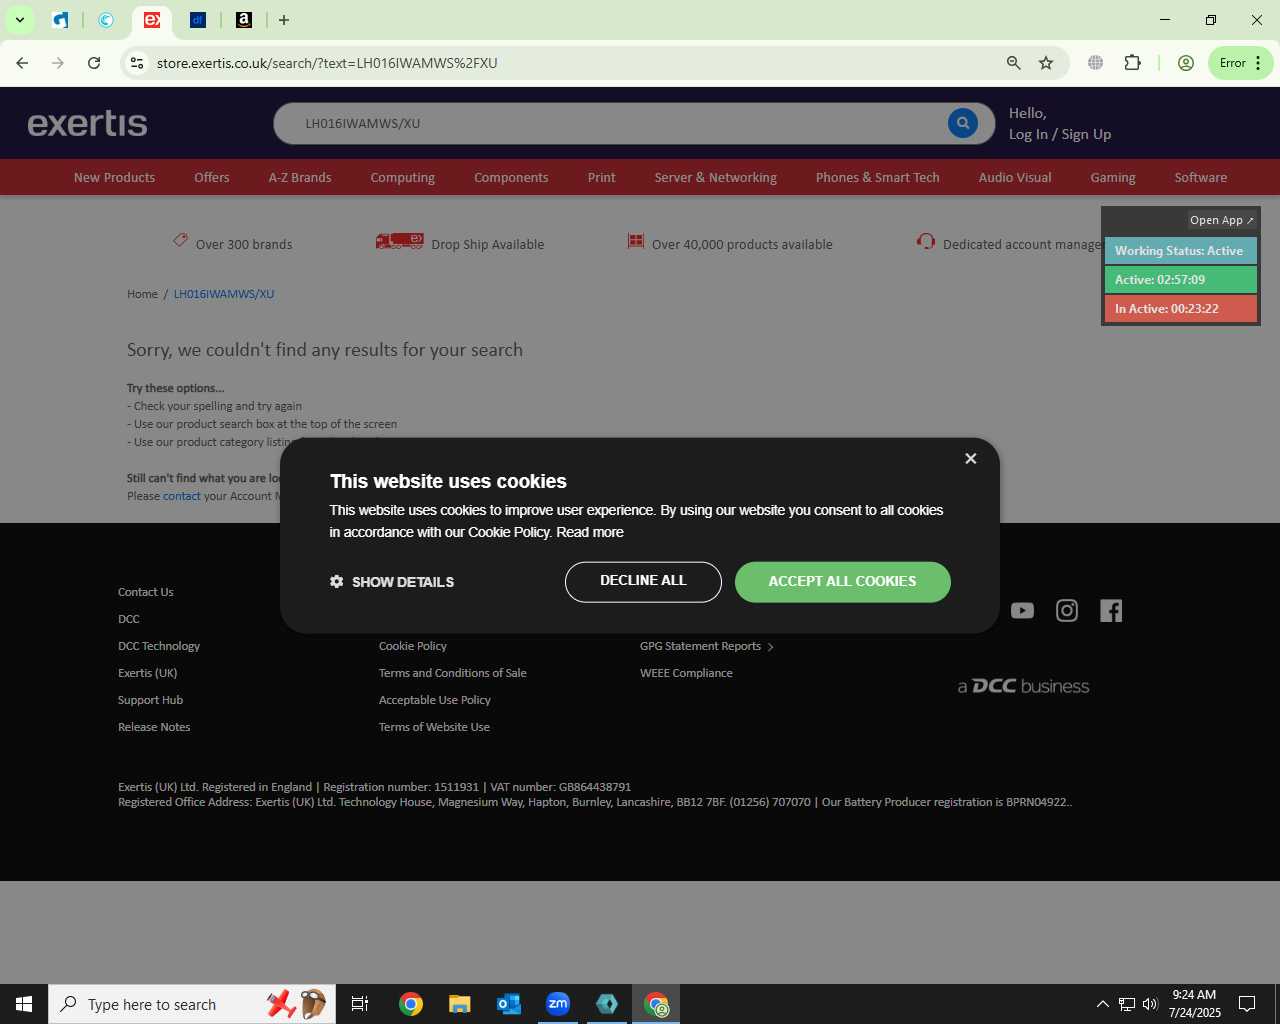The image size is (1280, 1024).
Task: Click the exertis logo
Action: 88,123
